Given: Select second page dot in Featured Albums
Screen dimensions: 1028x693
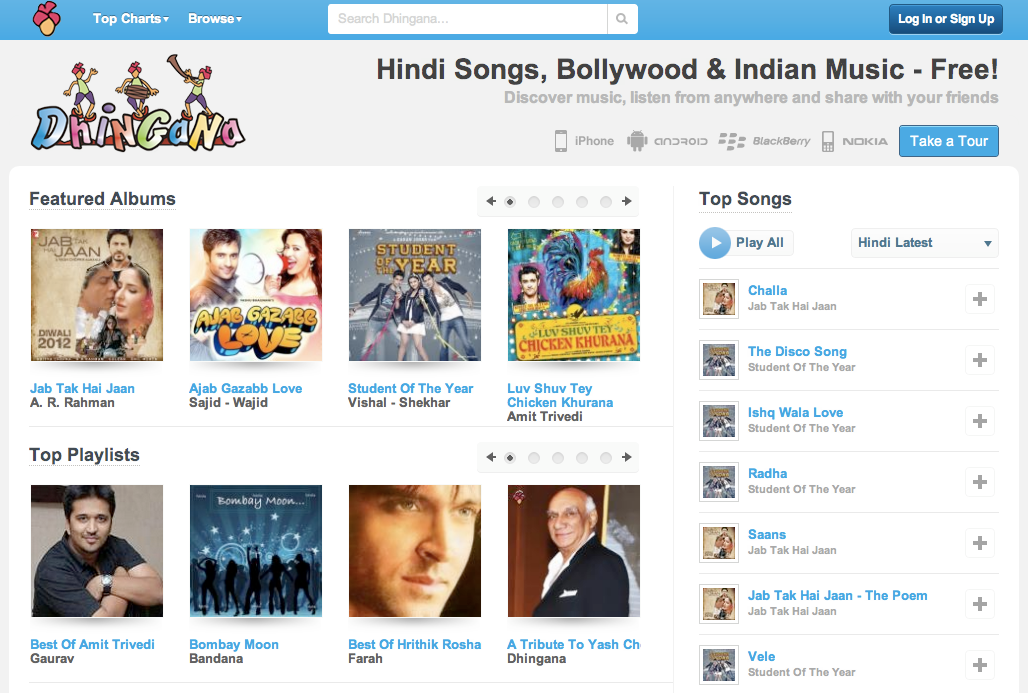Looking at the screenshot, I should click(534, 202).
